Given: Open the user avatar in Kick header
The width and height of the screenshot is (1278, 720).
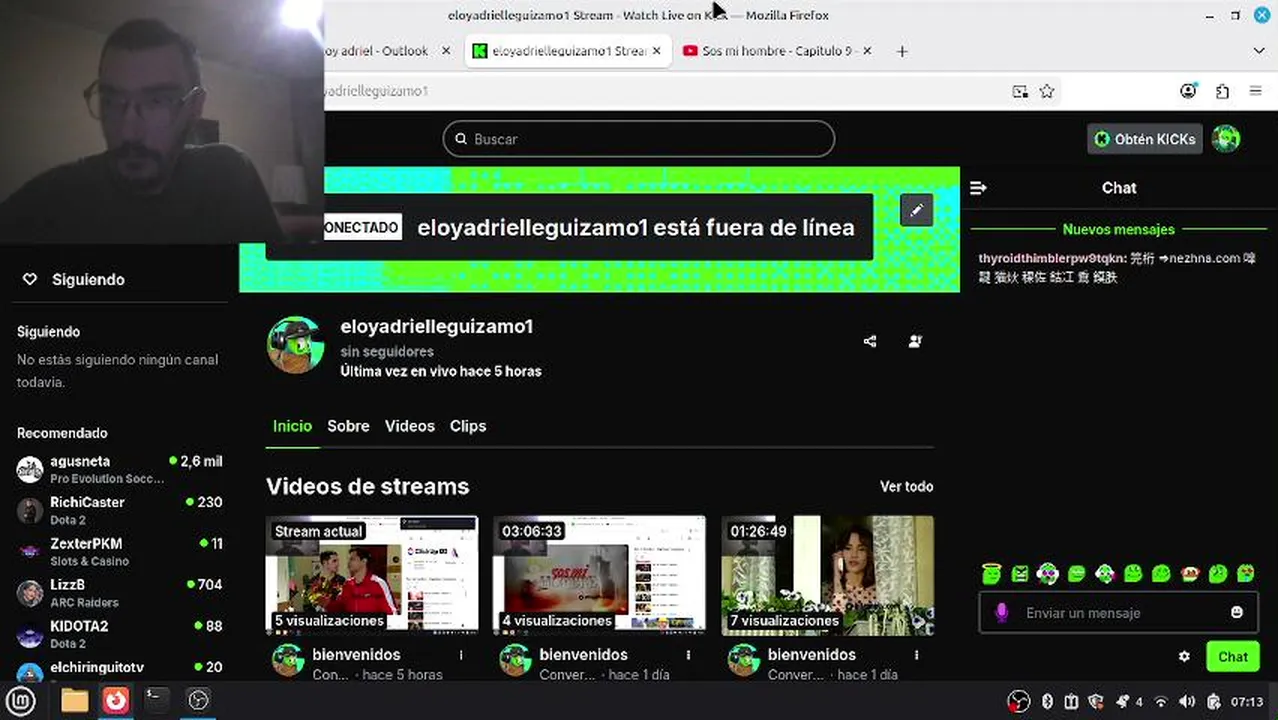Looking at the screenshot, I should coord(1226,139).
